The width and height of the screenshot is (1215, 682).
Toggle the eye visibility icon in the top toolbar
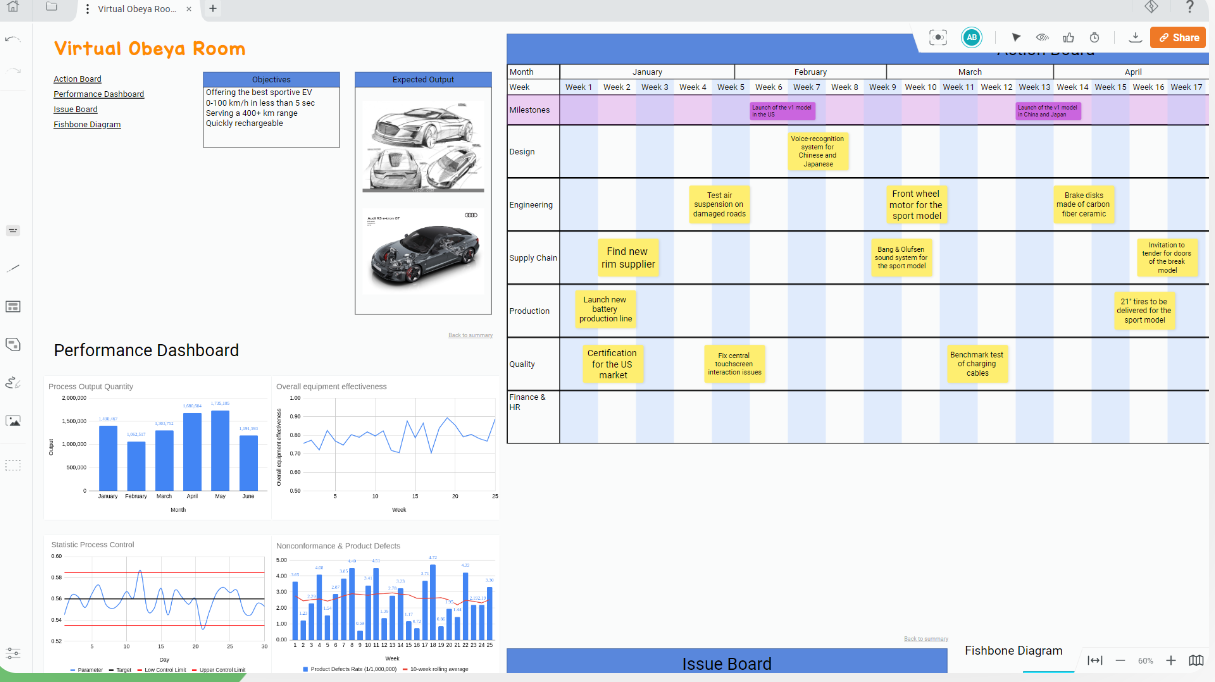click(x=1042, y=37)
